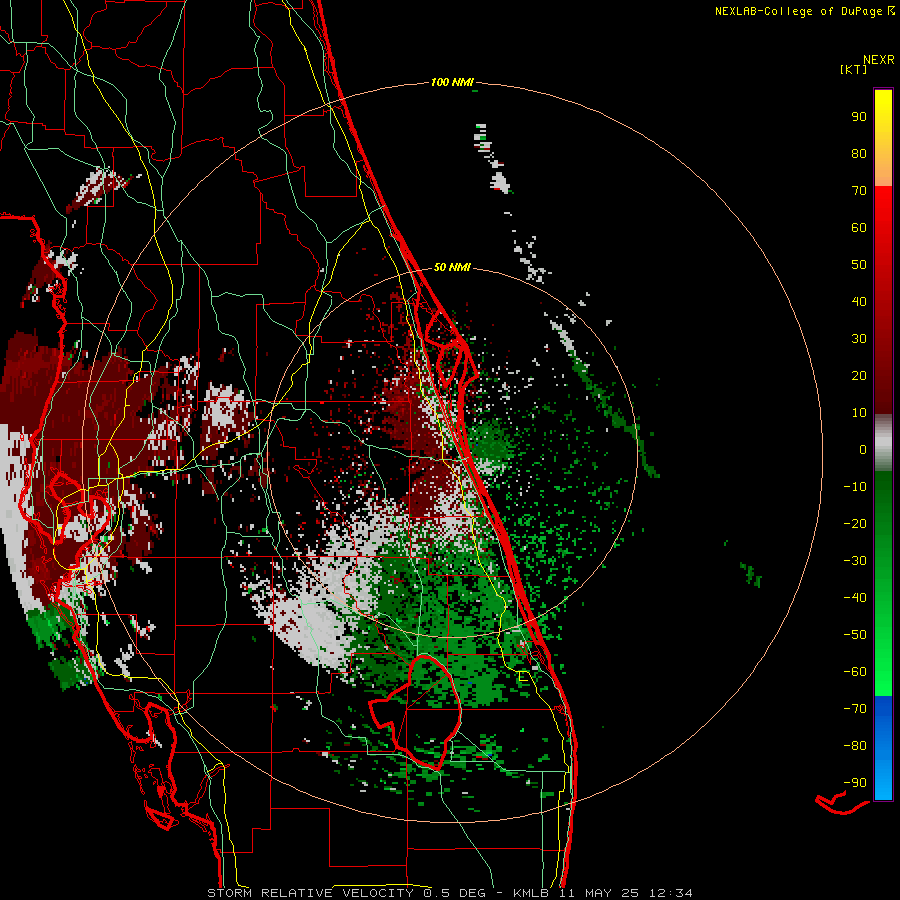The image size is (900, 900).
Task: Click the -70 value on velocity scale
Action: 855,709
